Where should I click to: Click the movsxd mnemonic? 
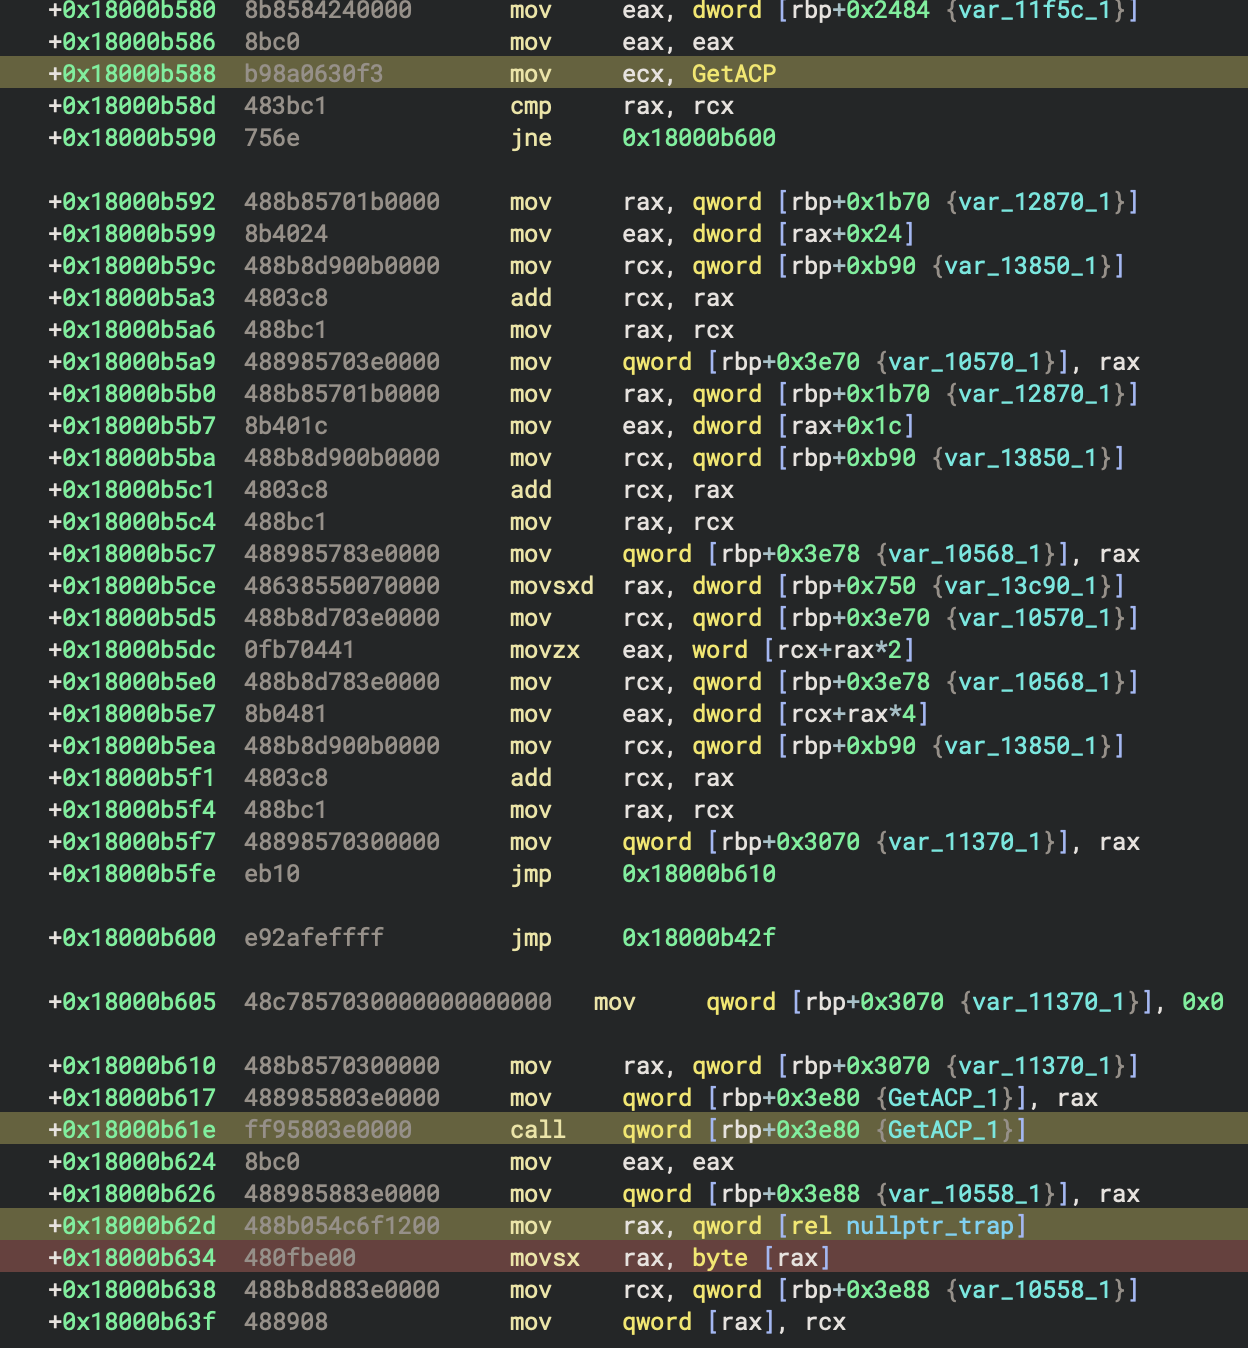click(552, 586)
